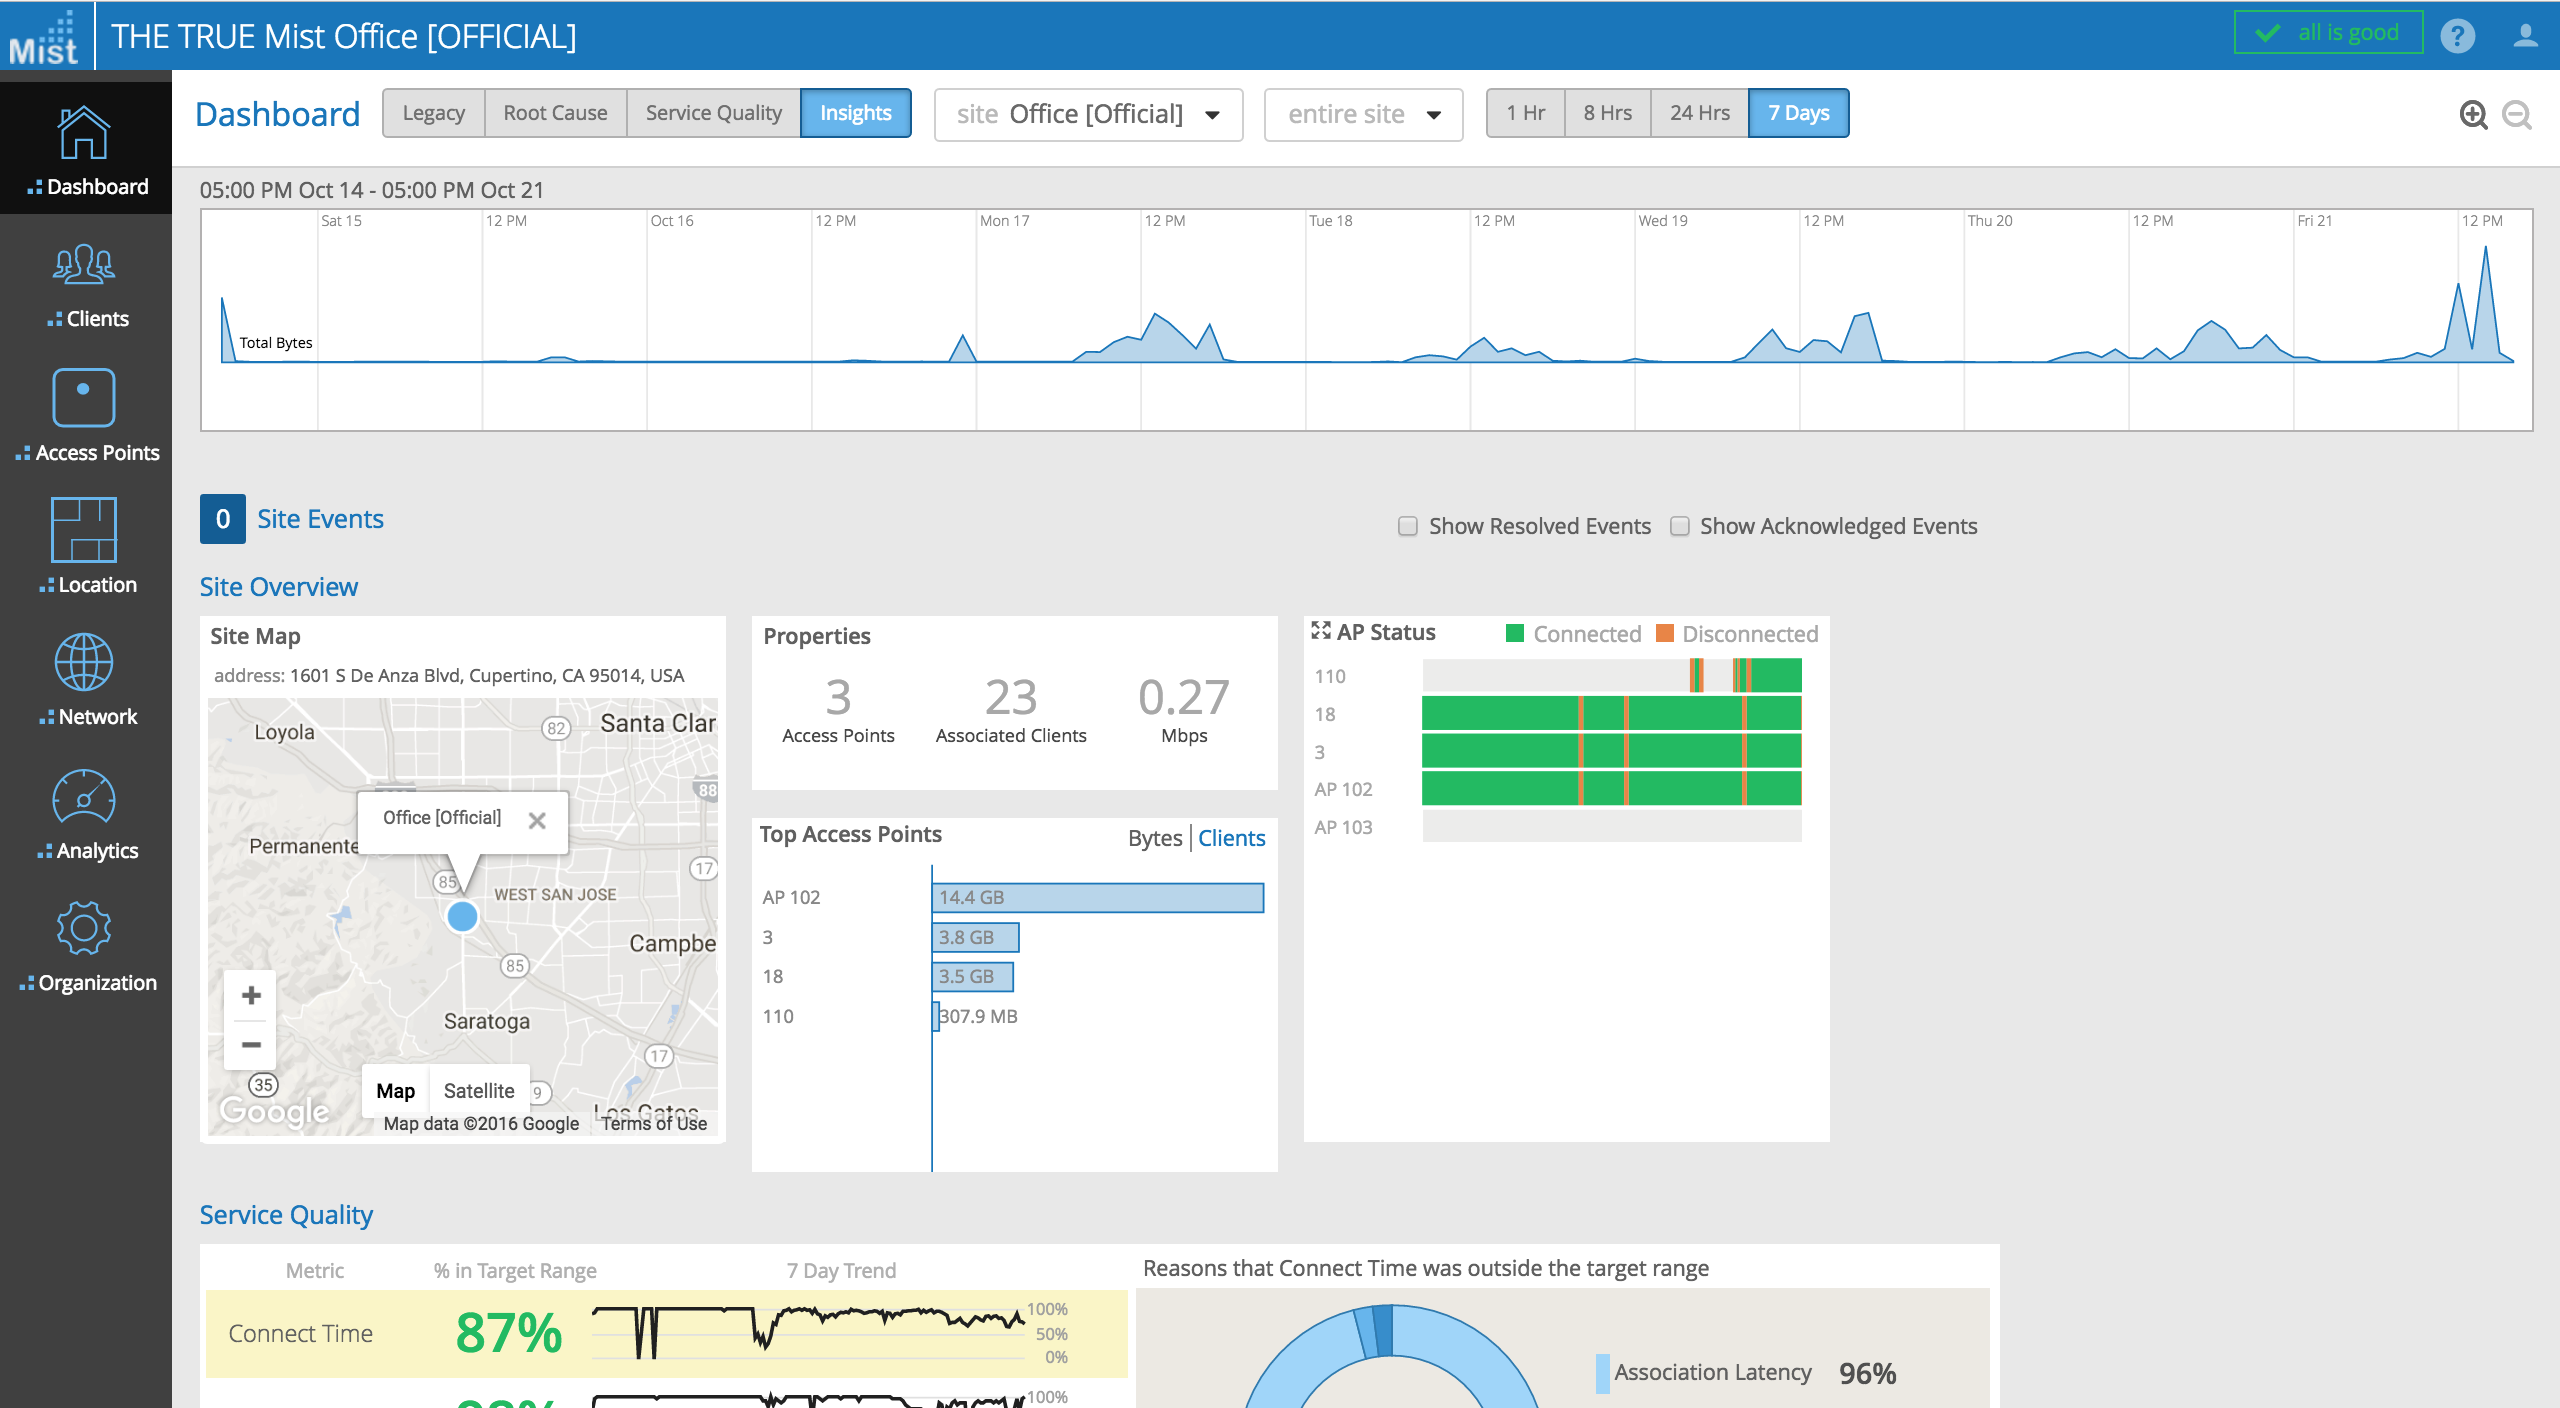
Task: Click the zoom-in magnifier icon
Action: click(2473, 115)
